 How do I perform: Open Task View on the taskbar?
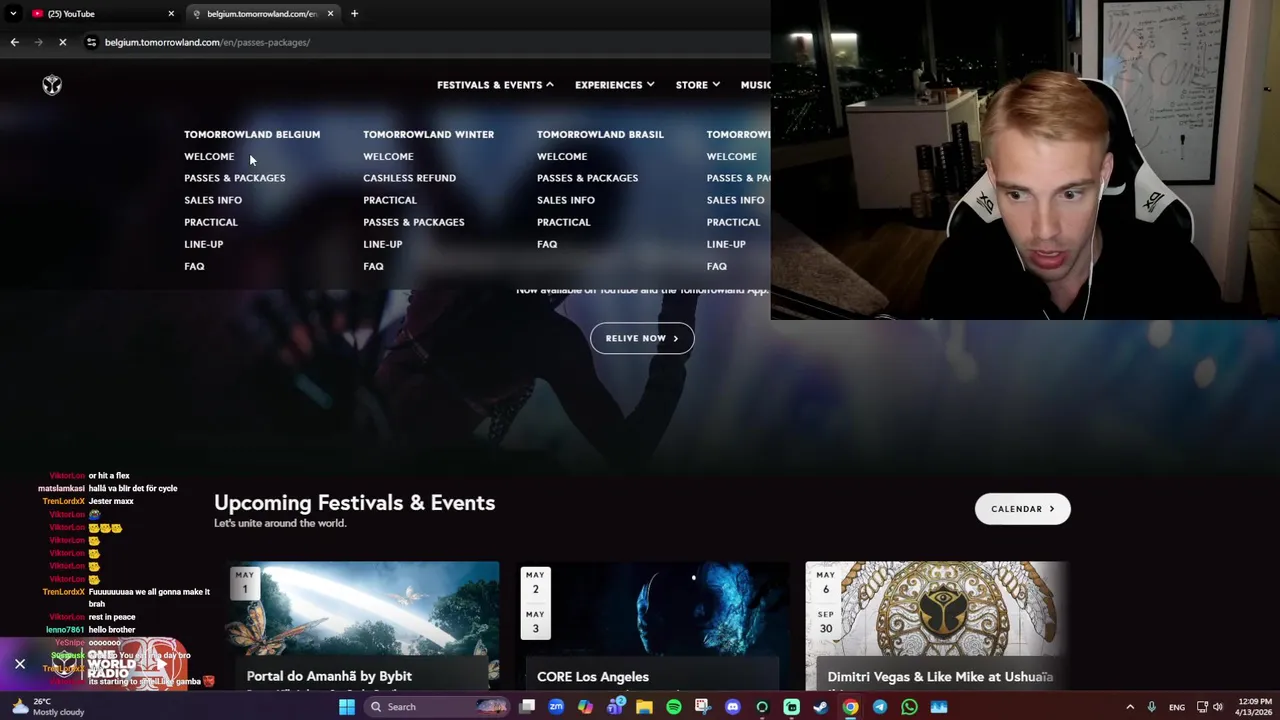point(527,707)
